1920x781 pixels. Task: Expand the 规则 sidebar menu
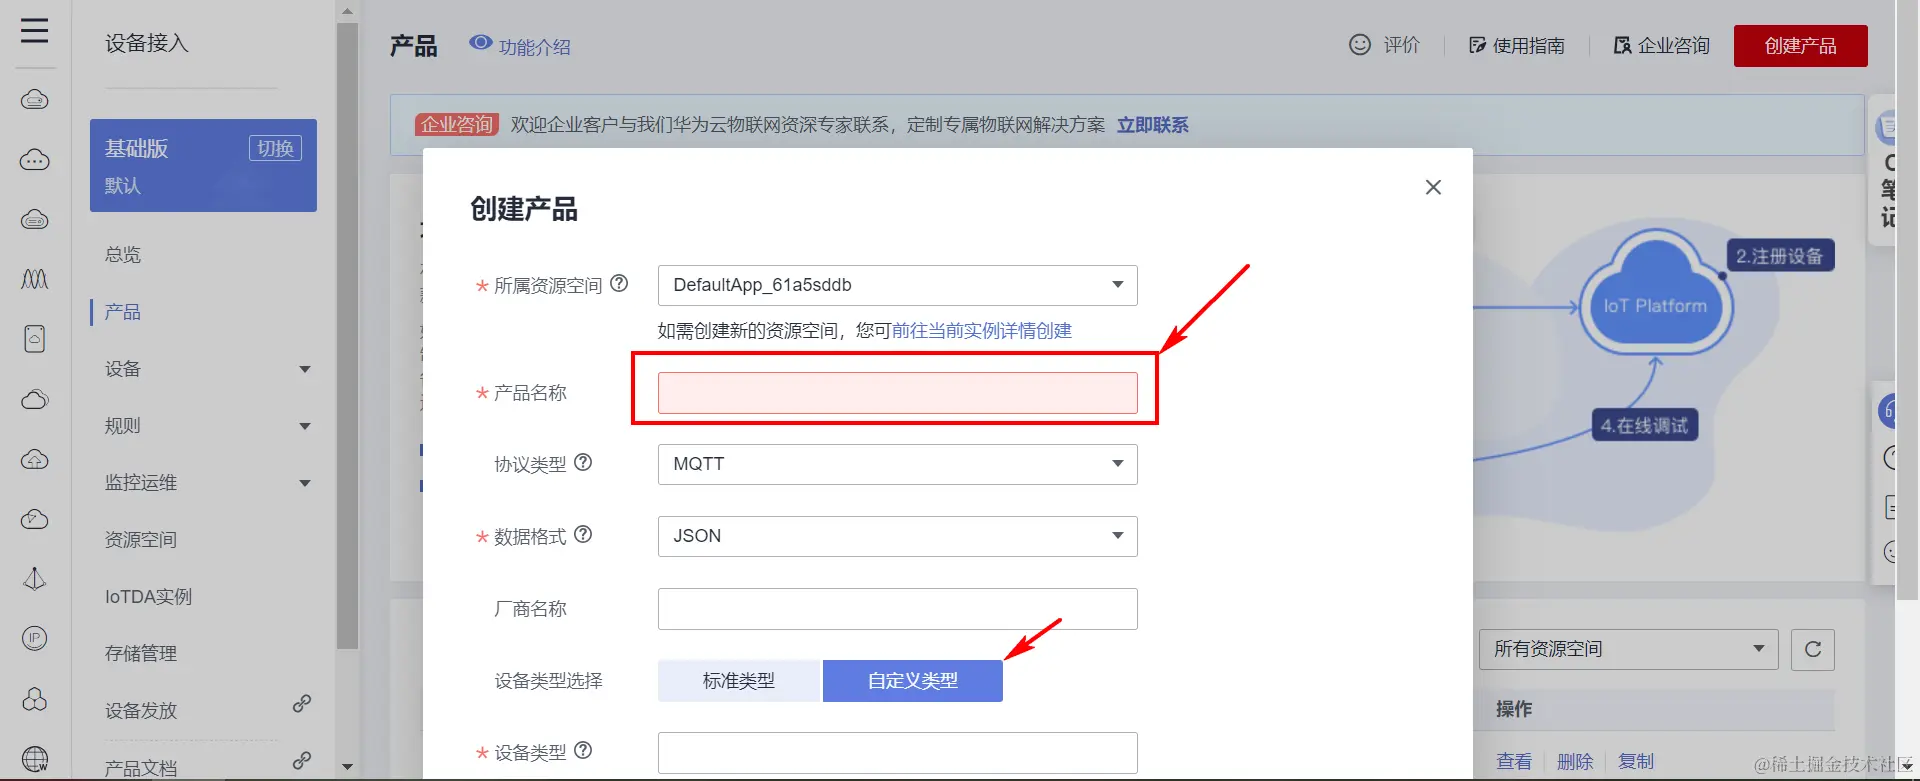(x=305, y=427)
